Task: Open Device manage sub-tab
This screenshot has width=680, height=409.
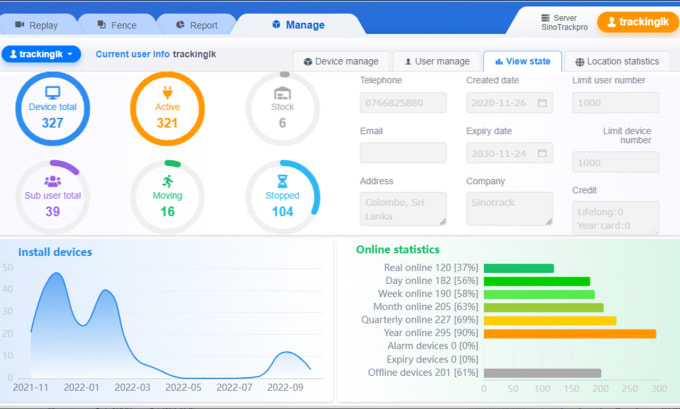Action: coord(341,62)
